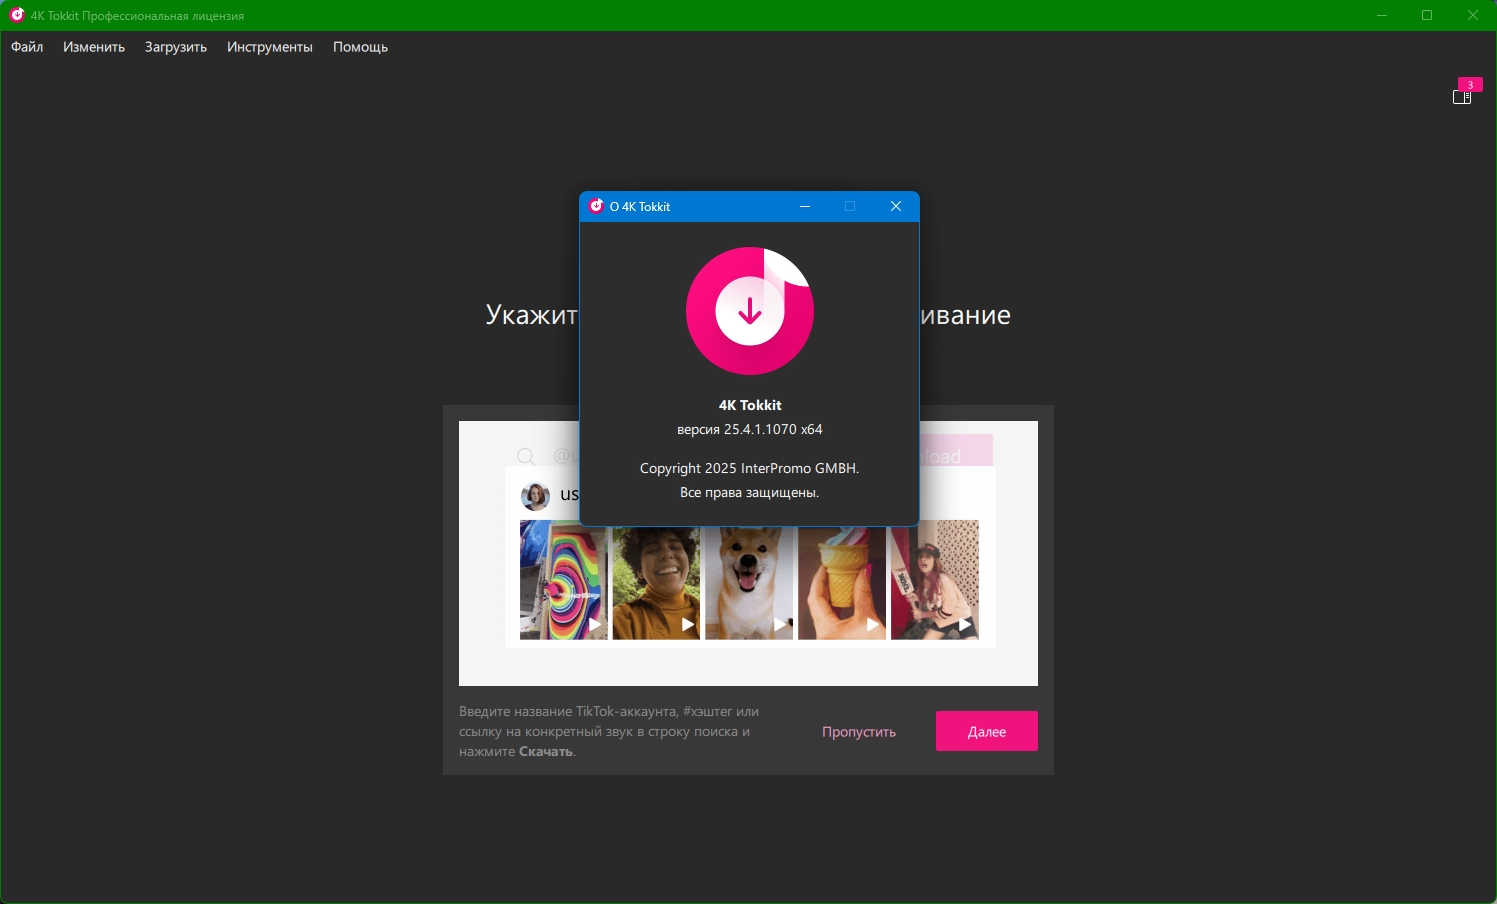The width and height of the screenshot is (1497, 904).
Task: Click the bold 4K Tokkit name in dialog
Action: 750,405
